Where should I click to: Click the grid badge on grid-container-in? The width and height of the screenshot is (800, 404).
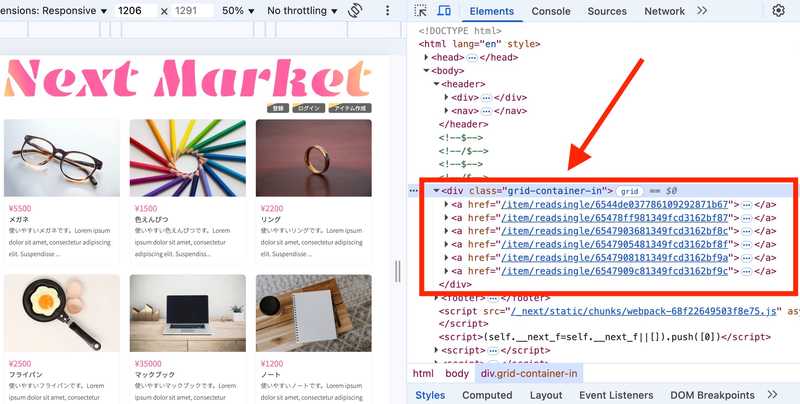pyautogui.click(x=630, y=191)
